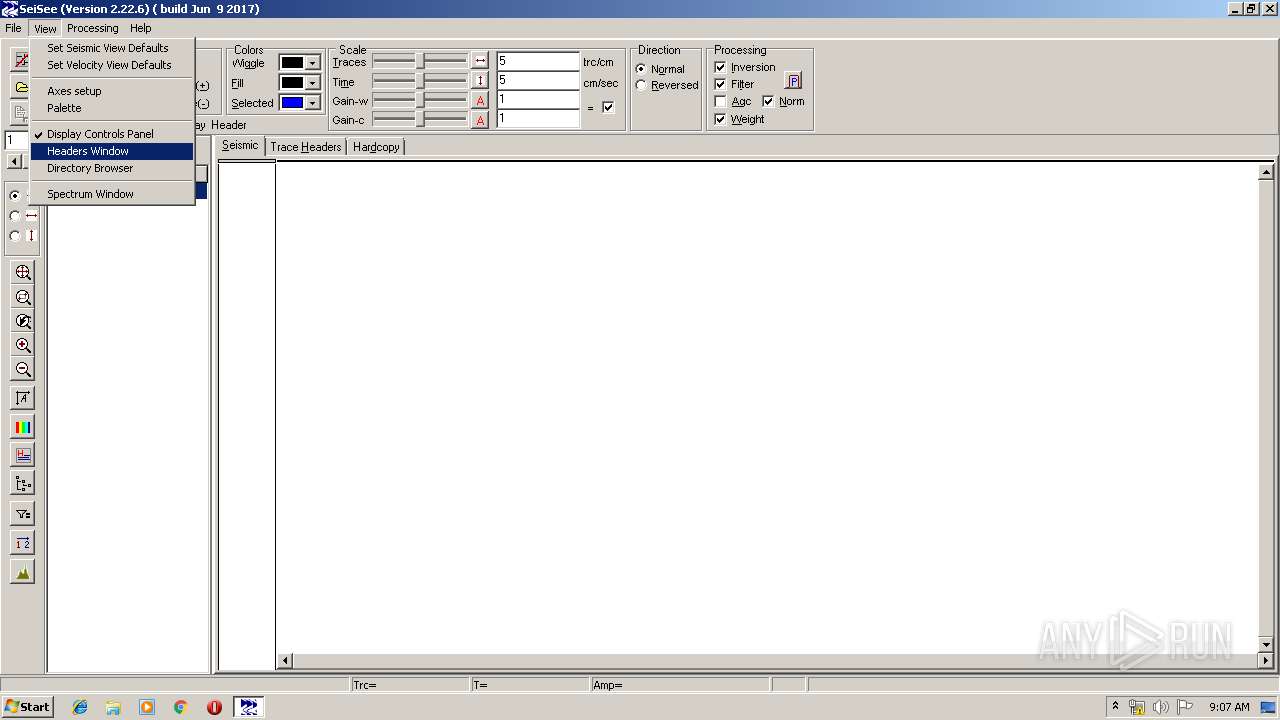Image resolution: width=1280 pixels, height=720 pixels.
Task: Switch to the Seismic tab
Action: 240,146
